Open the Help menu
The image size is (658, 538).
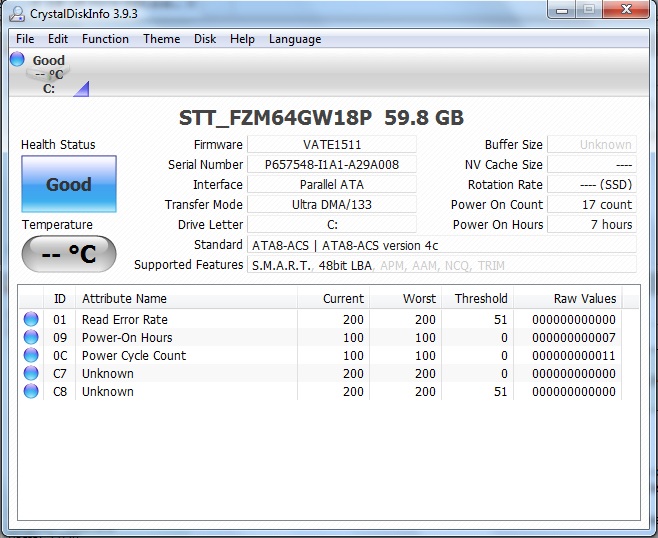pos(242,39)
